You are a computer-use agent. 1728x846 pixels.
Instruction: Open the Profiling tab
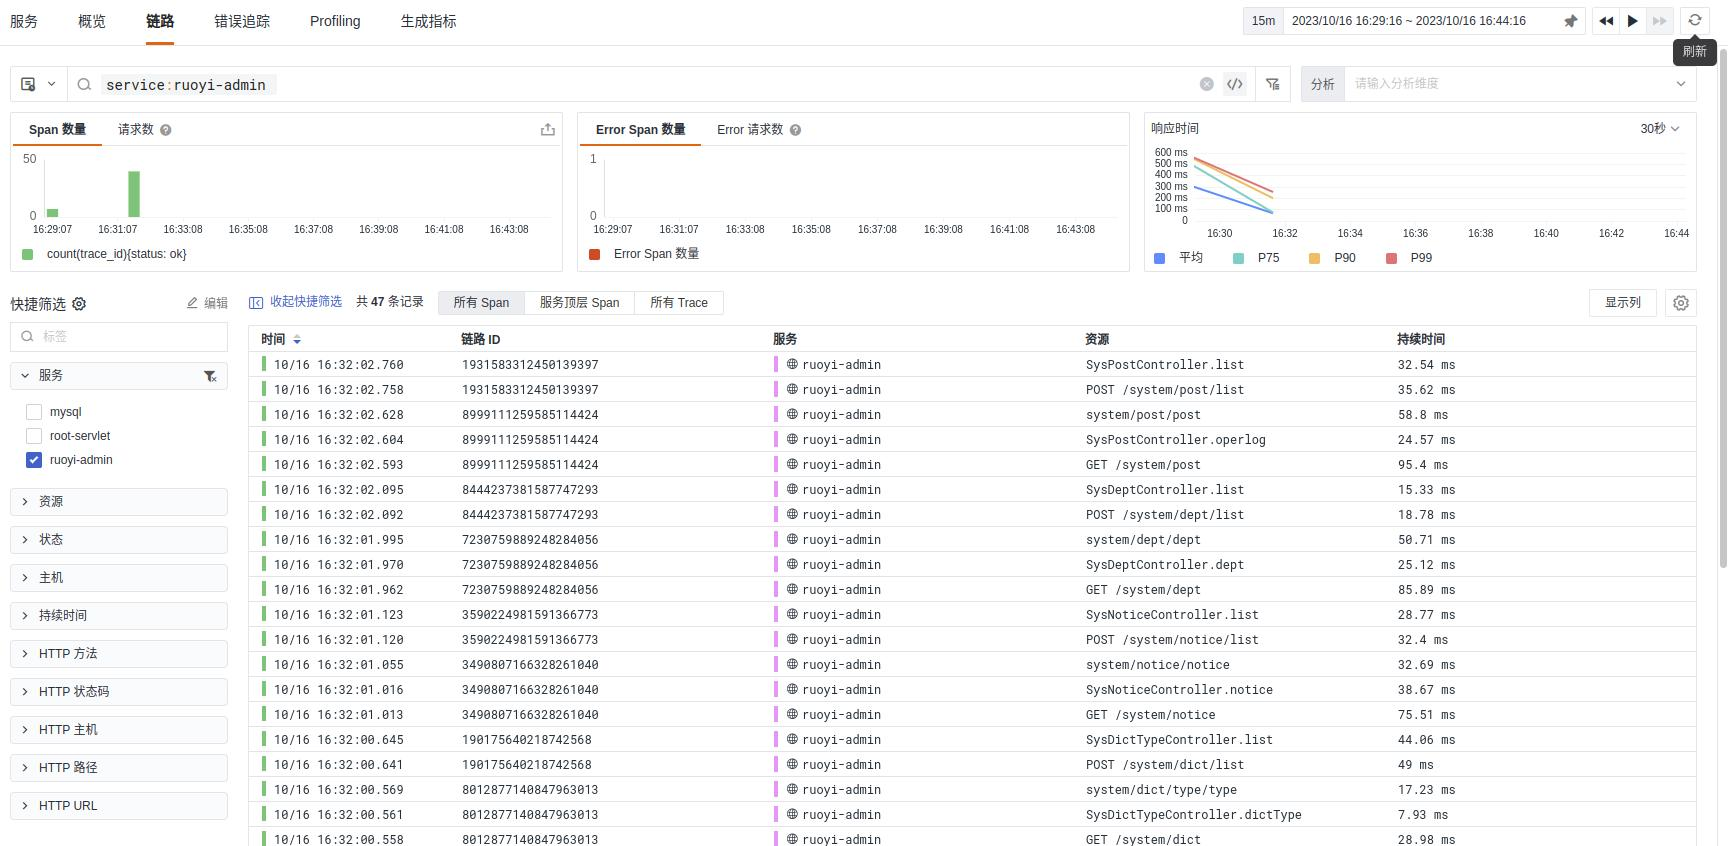335,21
